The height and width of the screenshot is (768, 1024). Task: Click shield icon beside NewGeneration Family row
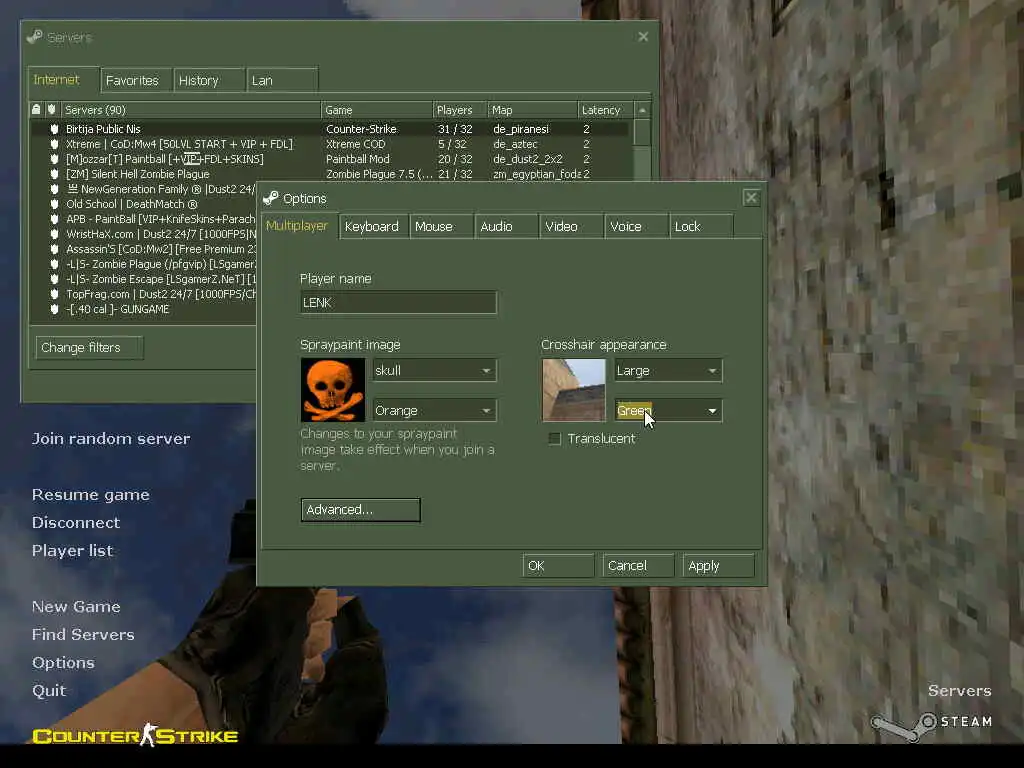pos(54,189)
